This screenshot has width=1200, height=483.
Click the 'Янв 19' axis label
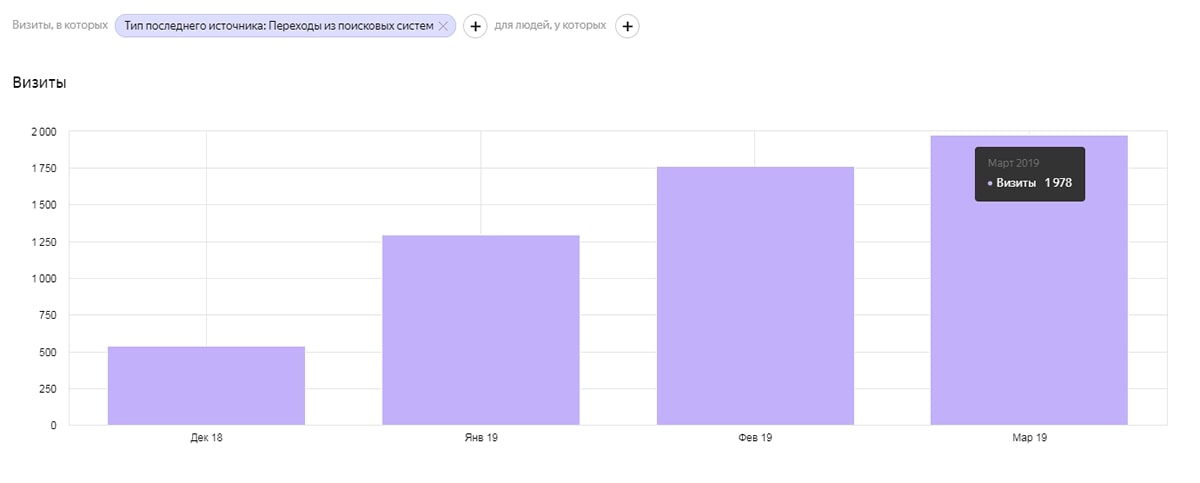(x=480, y=438)
